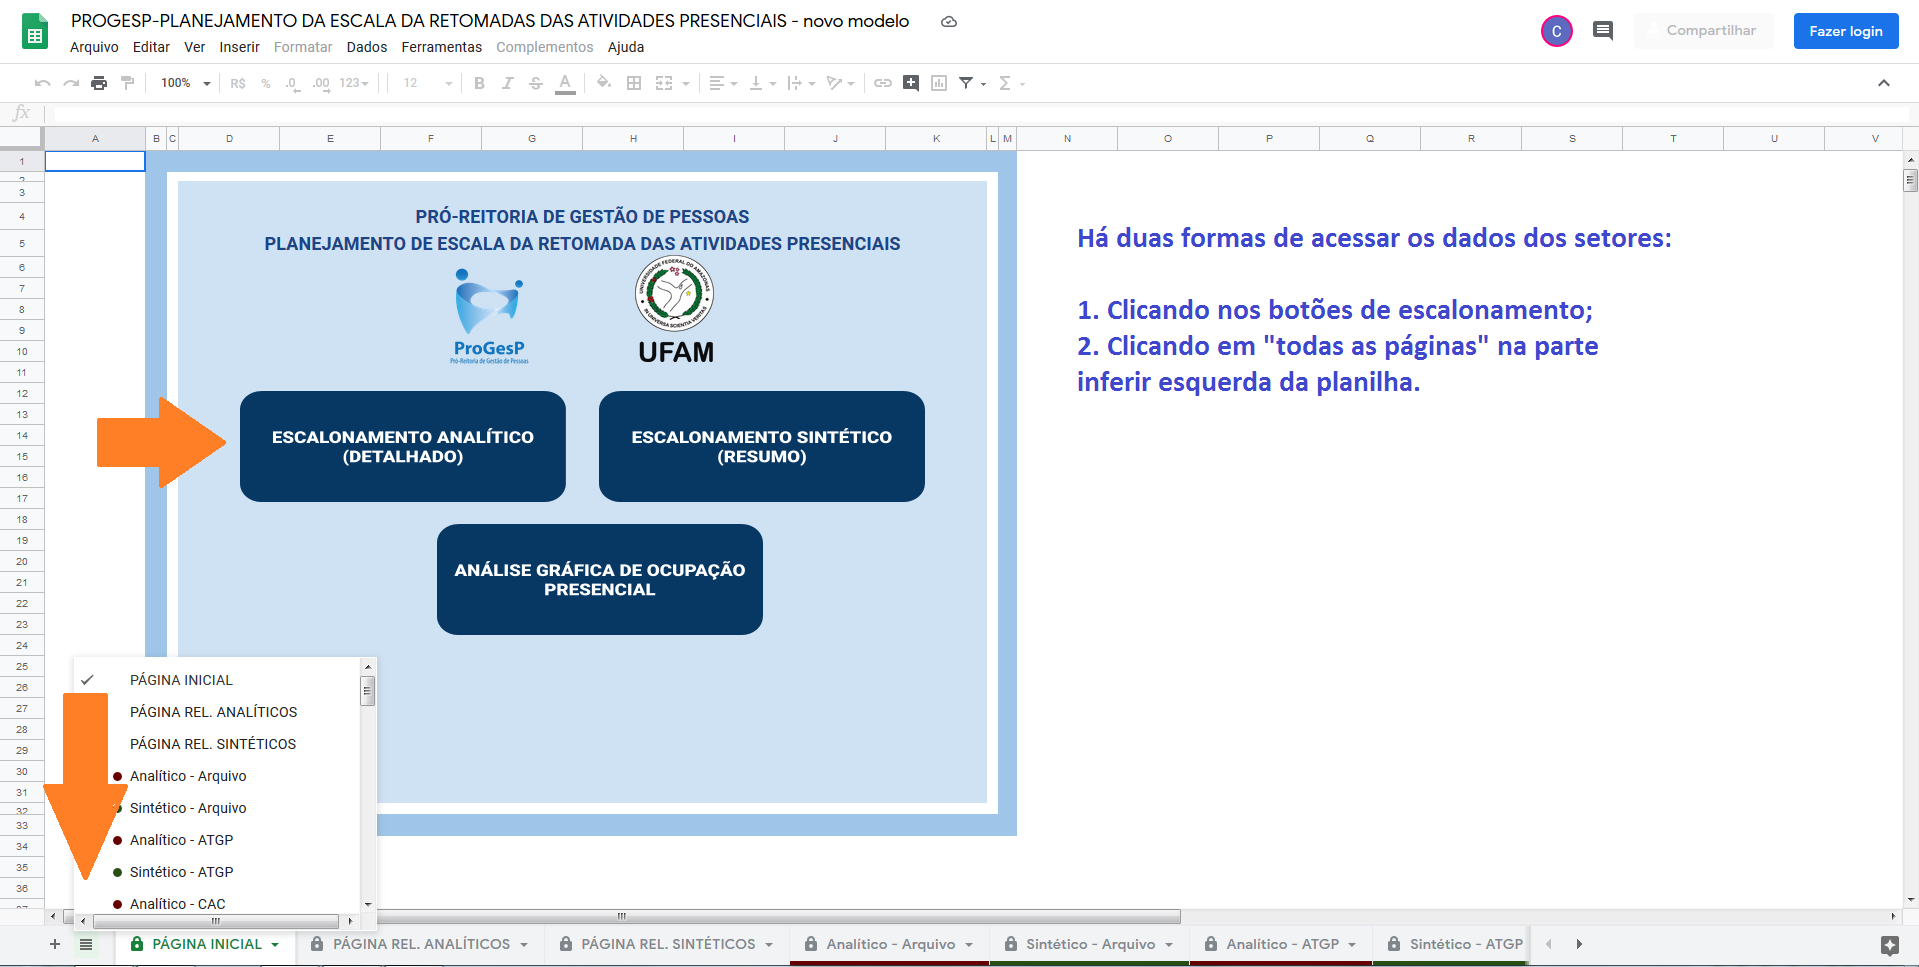Screen dimensions: 1919x967
Task: Open the Arquivo menu
Action: coord(94,47)
